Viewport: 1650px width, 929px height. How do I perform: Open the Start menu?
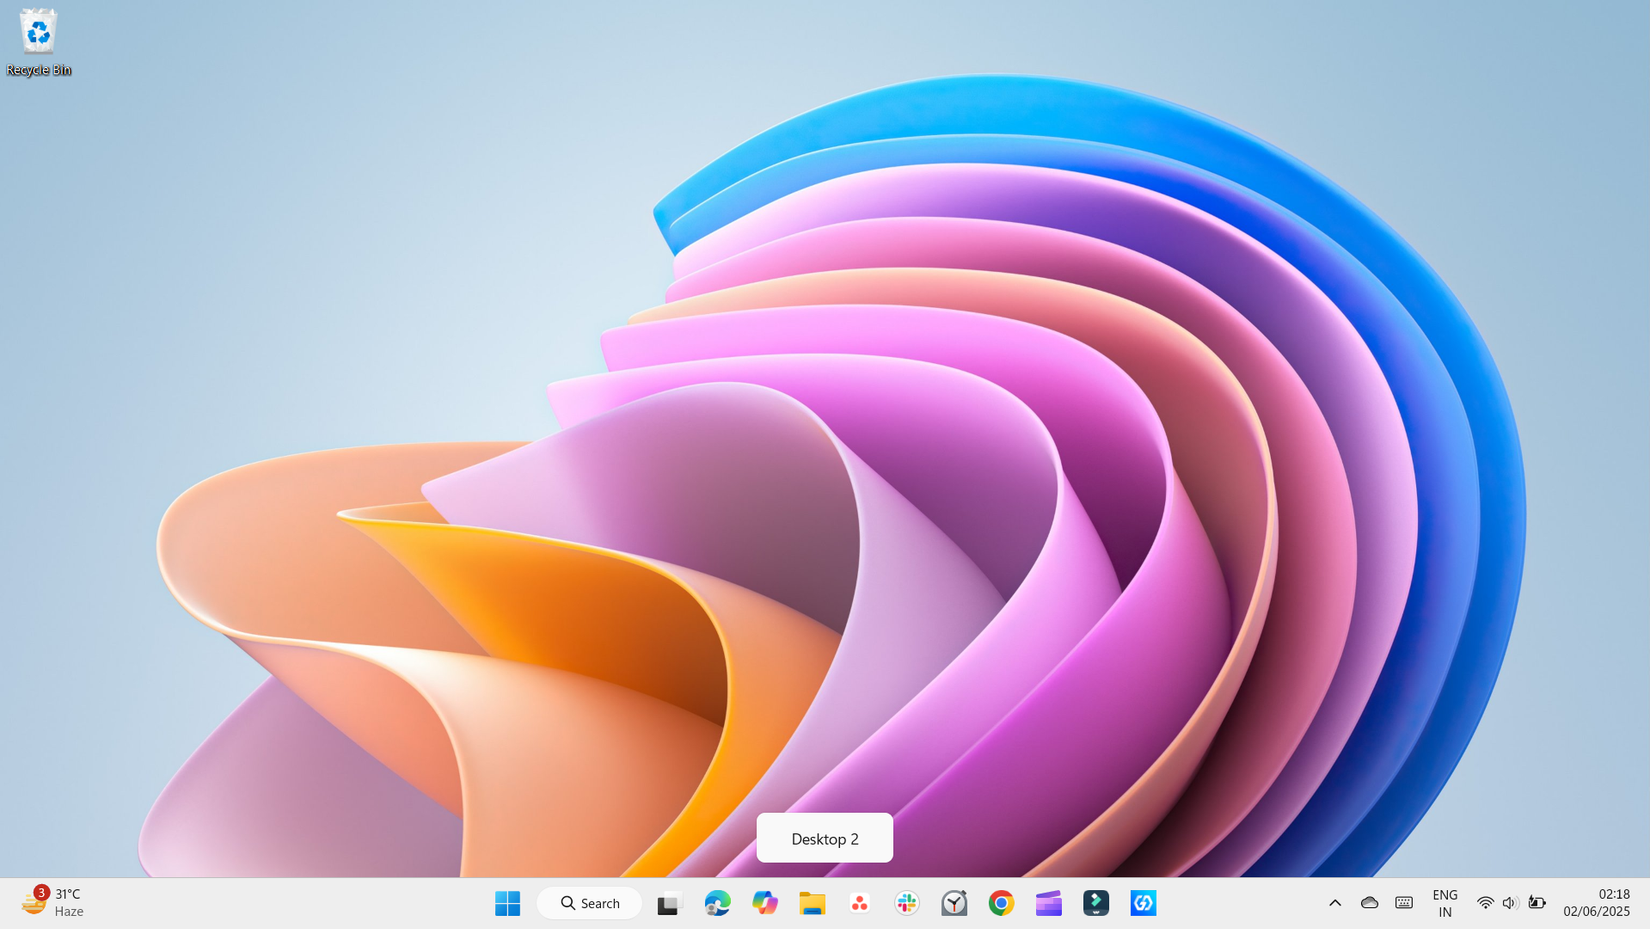point(507,903)
